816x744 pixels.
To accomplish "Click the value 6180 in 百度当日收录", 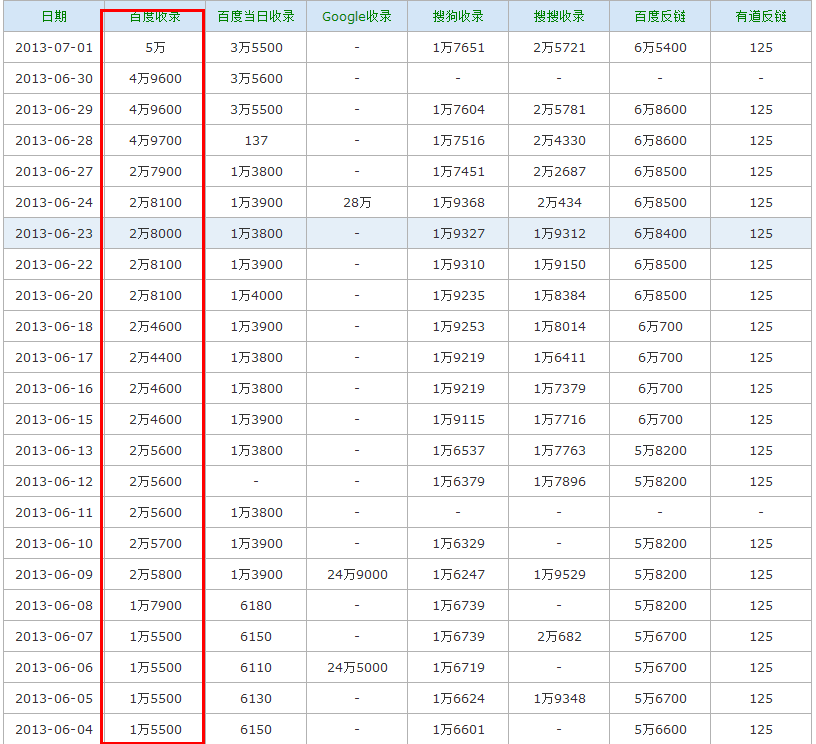I will coord(256,606).
